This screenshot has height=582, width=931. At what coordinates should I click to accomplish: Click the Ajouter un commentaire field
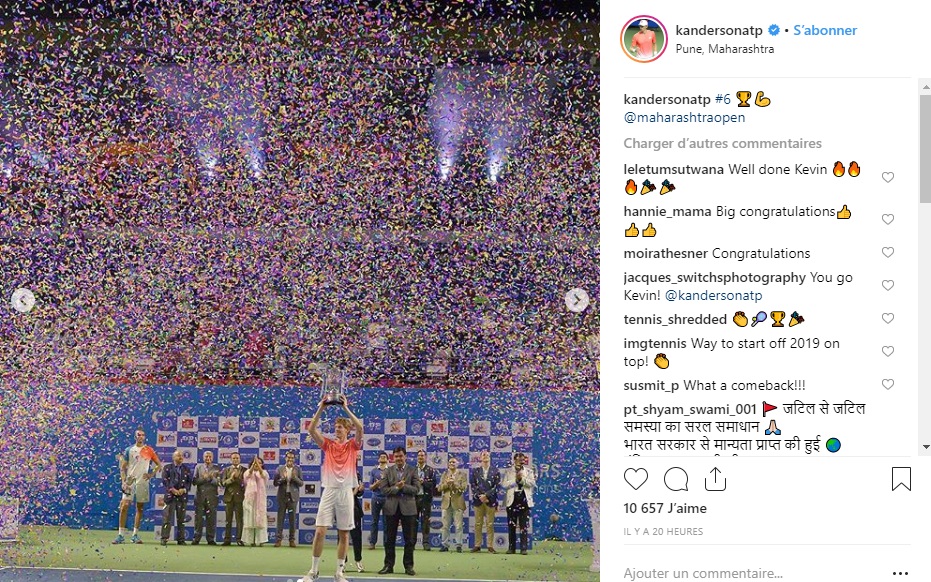pyautogui.click(x=754, y=573)
